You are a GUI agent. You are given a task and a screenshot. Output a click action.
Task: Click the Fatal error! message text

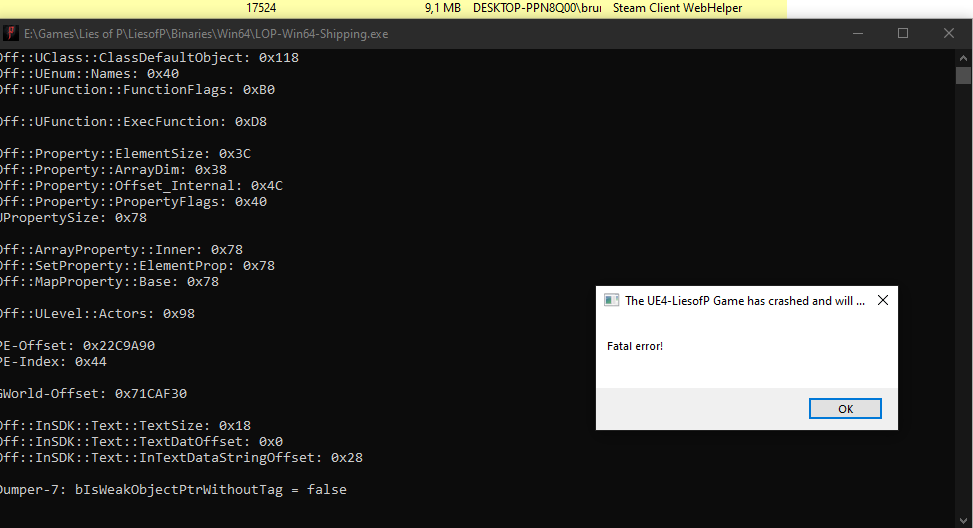click(635, 346)
